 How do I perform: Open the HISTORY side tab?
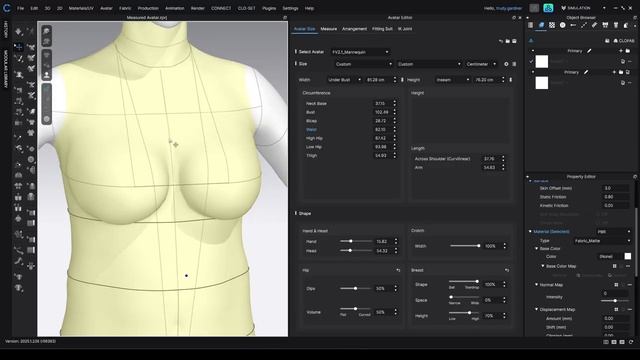tap(6, 30)
